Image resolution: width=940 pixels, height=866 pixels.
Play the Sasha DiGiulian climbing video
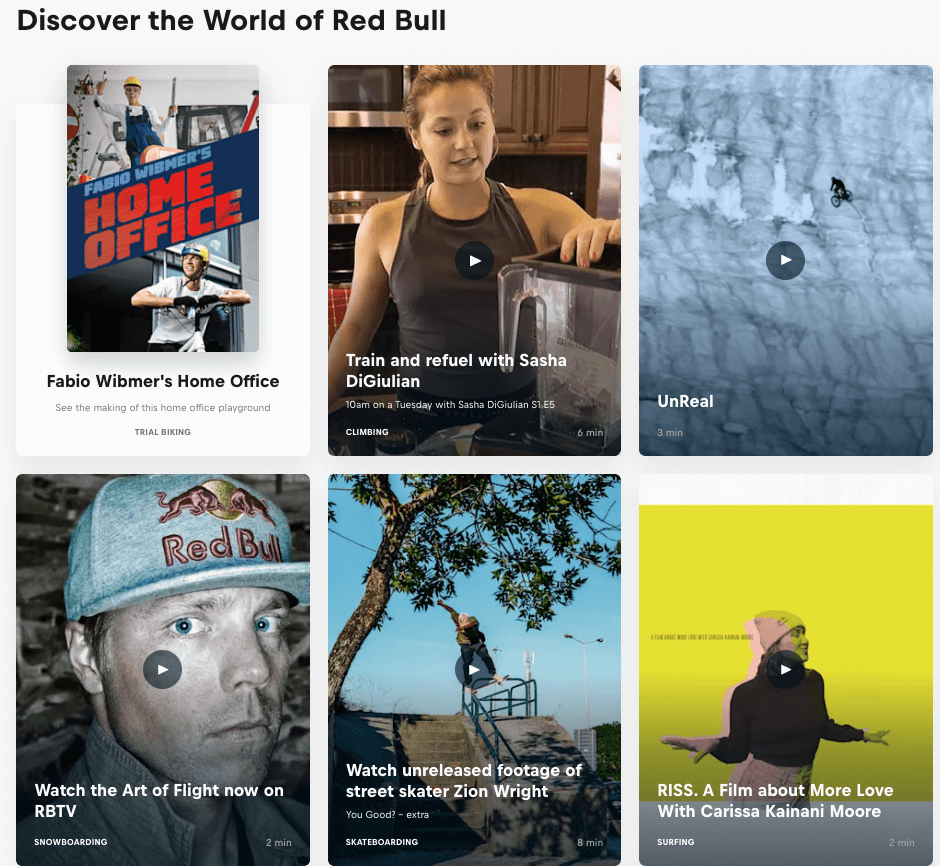pos(474,261)
